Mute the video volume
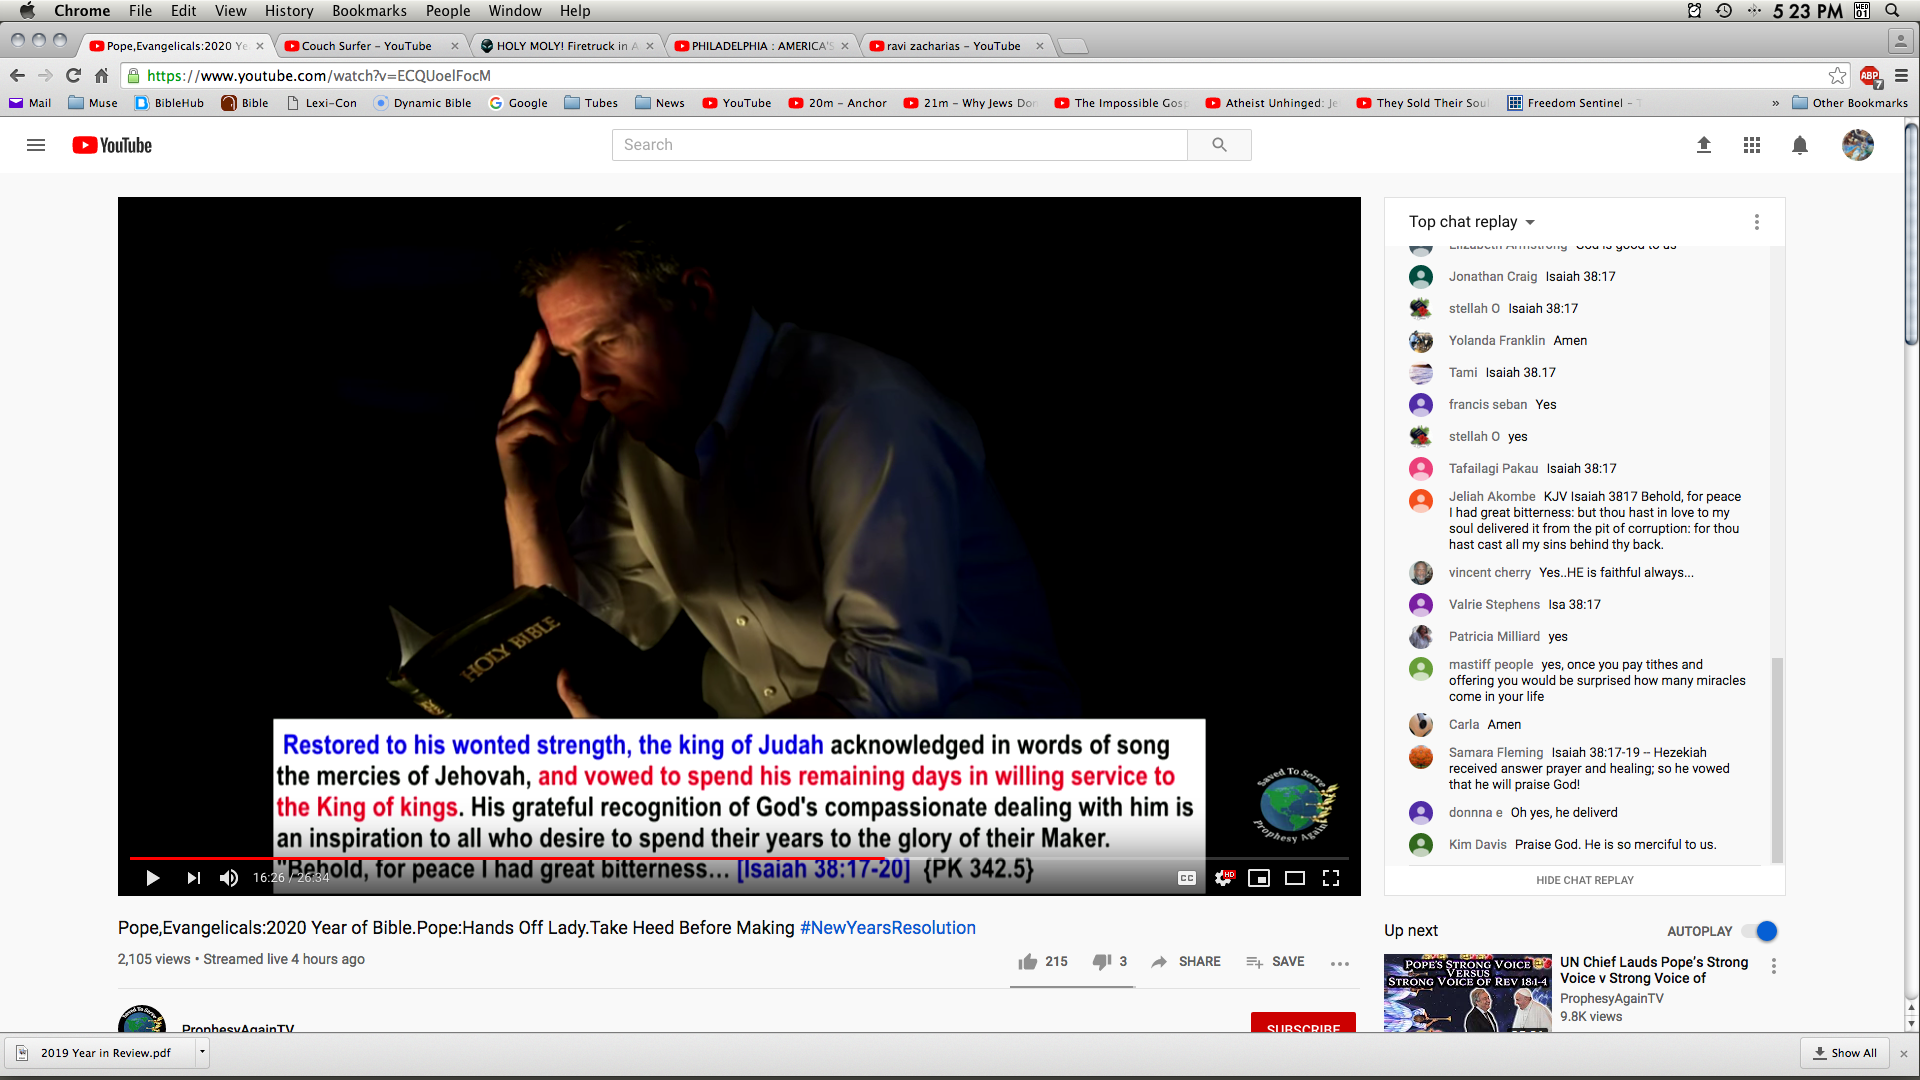Image resolution: width=1920 pixels, height=1080 pixels. click(229, 878)
